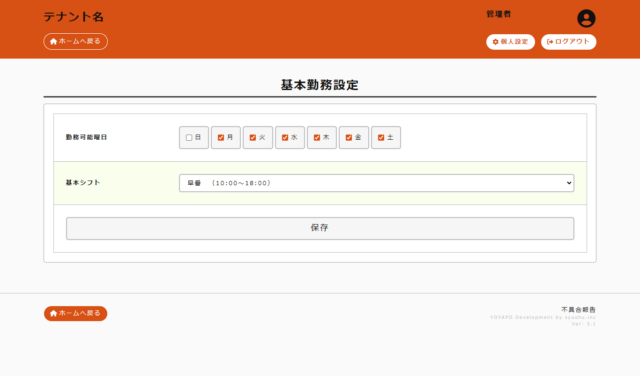This screenshot has width=640, height=376.
Task: Enable the 日 (Sunday) checkbox
Action: pos(189,138)
